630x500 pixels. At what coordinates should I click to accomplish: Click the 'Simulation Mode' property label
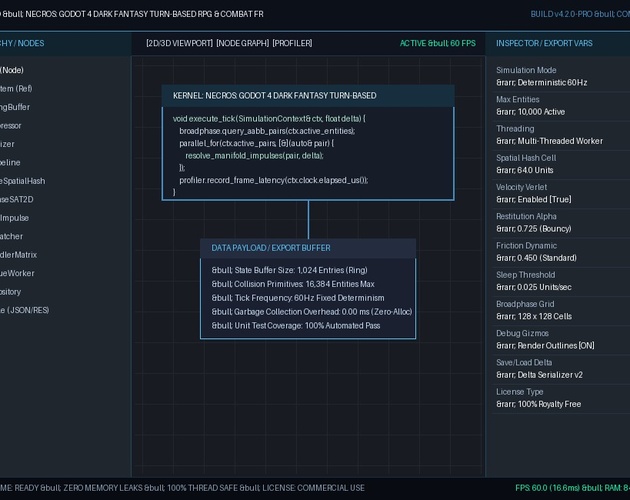click(526, 70)
